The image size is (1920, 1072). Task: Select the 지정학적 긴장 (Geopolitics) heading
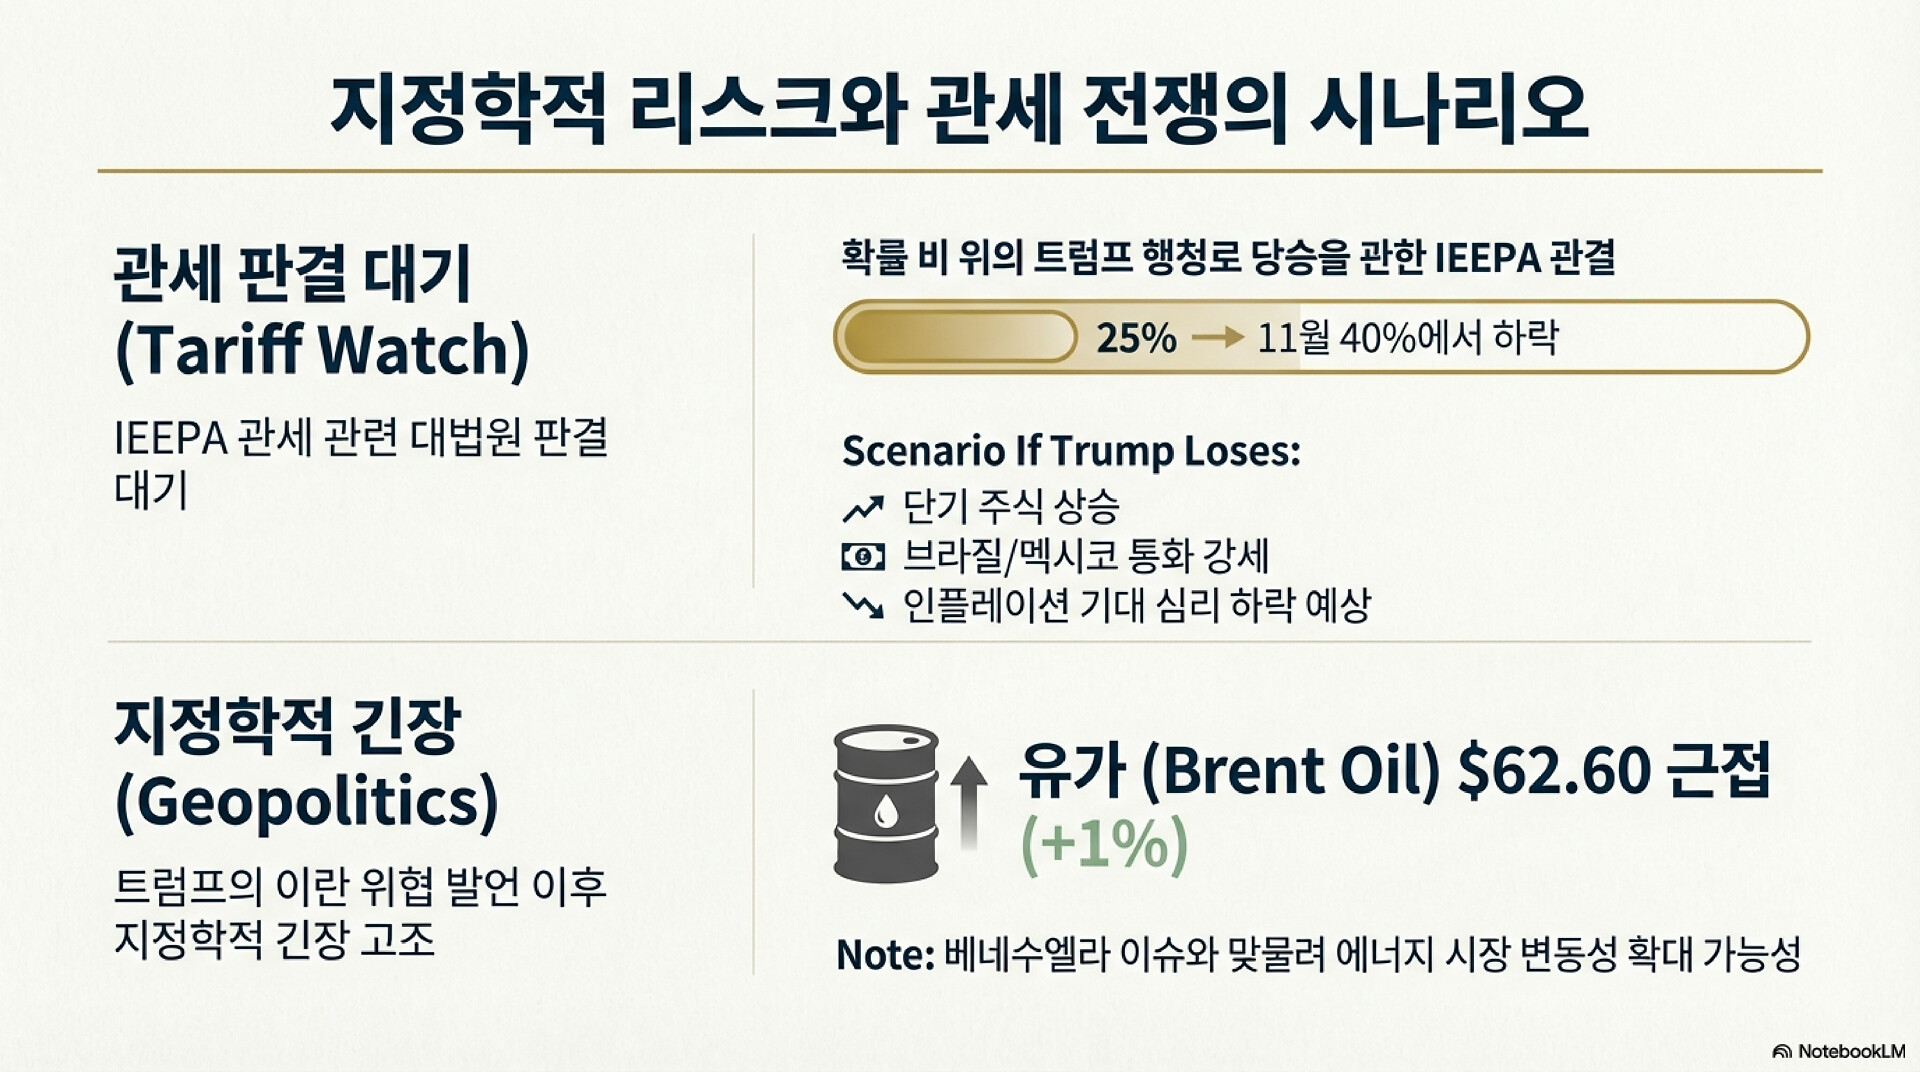pos(306,765)
